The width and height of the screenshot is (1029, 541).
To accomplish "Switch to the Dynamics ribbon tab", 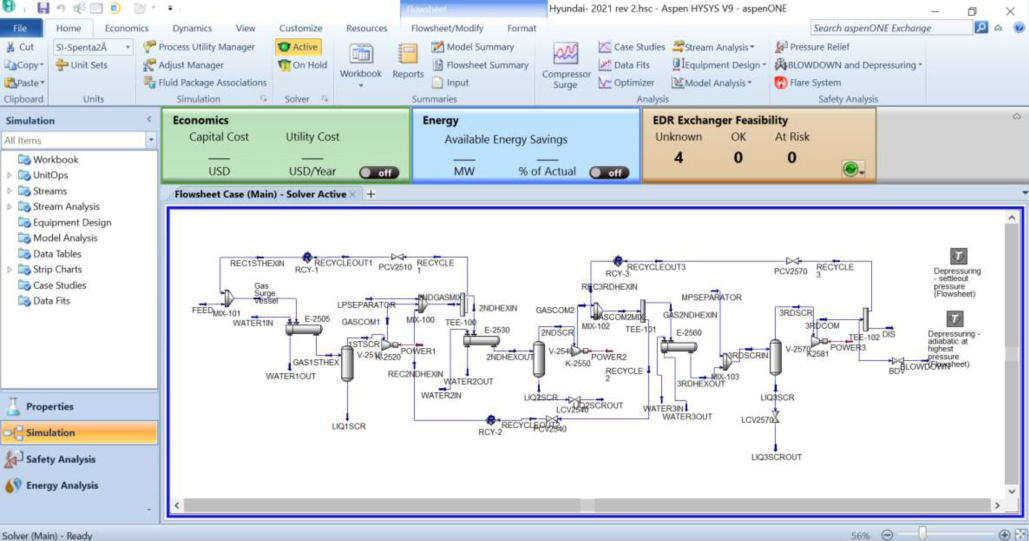I will pos(192,28).
